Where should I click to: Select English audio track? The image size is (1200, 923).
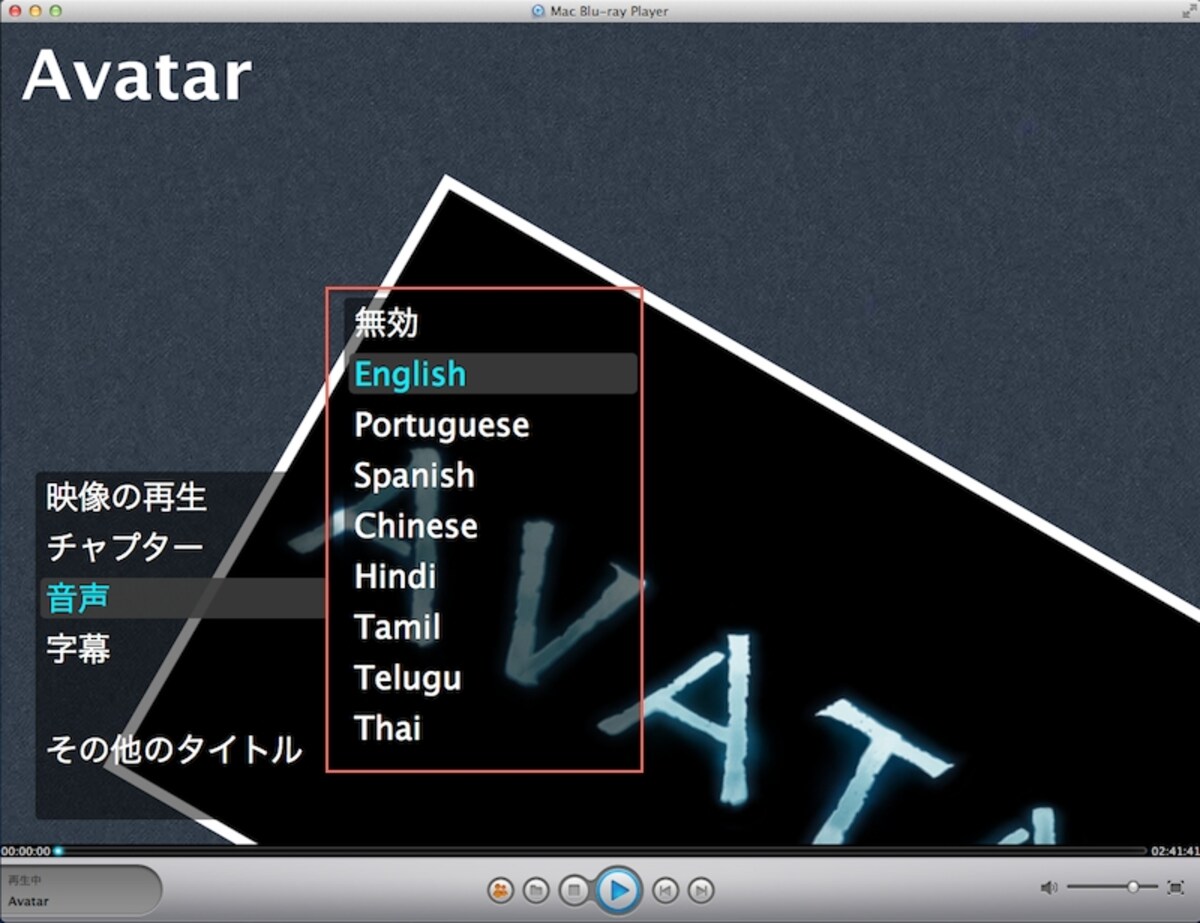click(x=492, y=373)
